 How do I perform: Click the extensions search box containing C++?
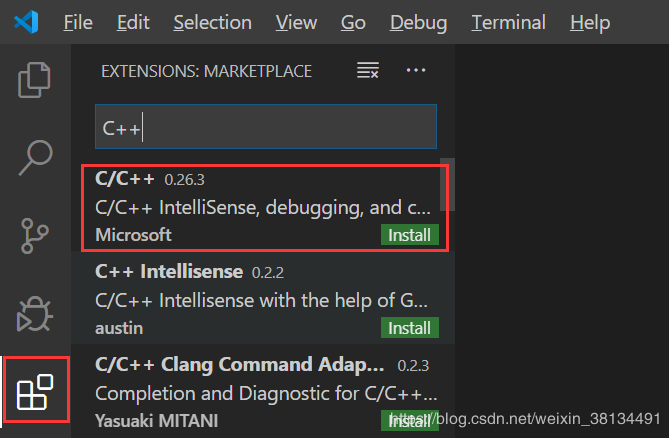(x=265, y=128)
